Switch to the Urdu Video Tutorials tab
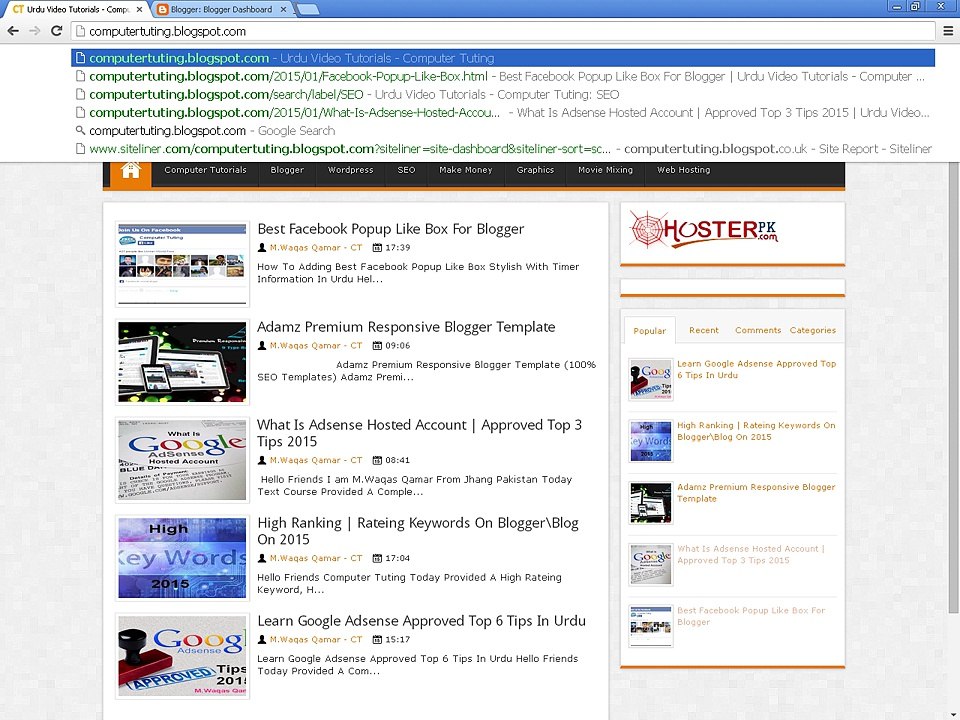This screenshot has width=960, height=720. coord(77,9)
